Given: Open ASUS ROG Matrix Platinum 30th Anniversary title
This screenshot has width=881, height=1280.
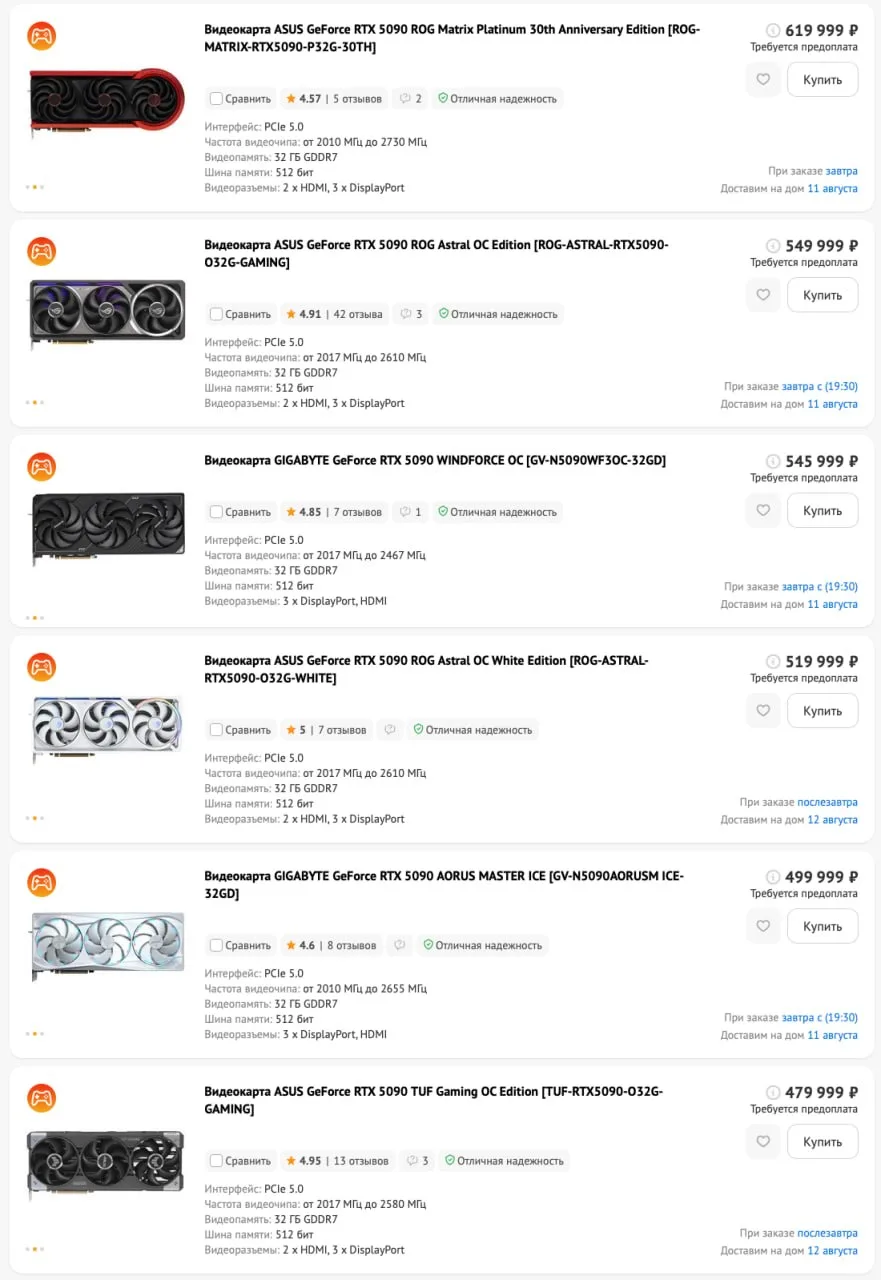Looking at the screenshot, I should pyautogui.click(x=452, y=38).
